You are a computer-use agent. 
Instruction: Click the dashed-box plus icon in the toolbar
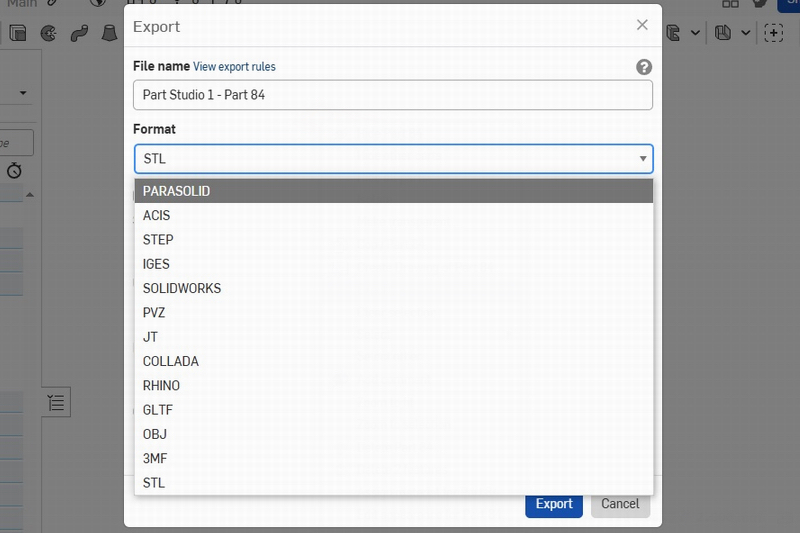(773, 33)
